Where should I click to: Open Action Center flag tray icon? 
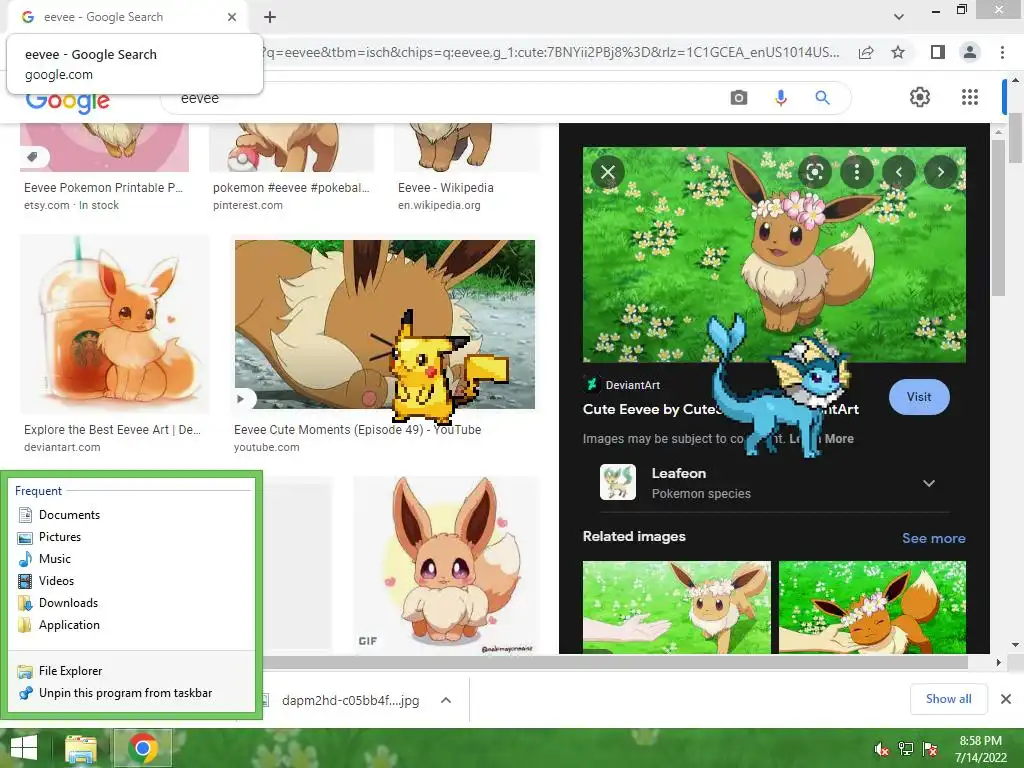[x=930, y=748]
